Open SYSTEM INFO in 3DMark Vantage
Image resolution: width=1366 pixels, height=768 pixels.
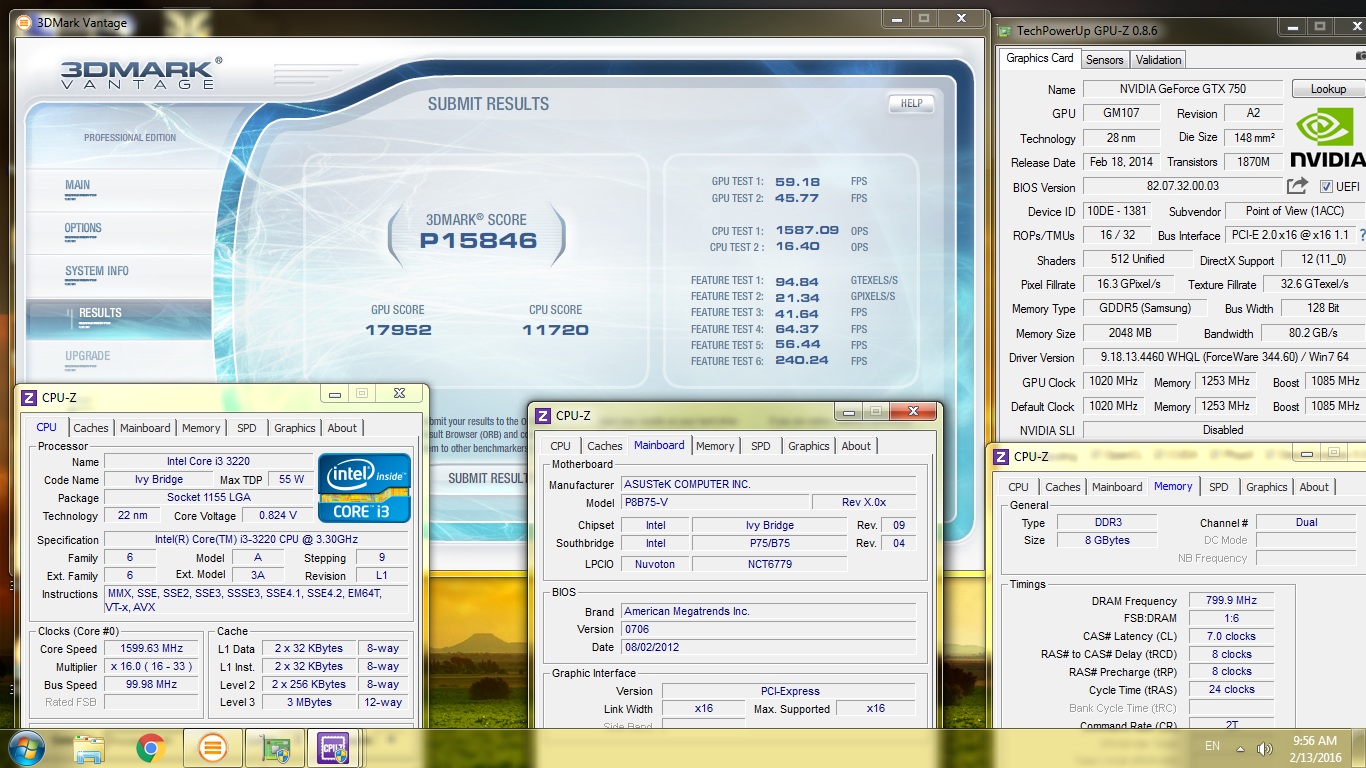pyautogui.click(x=97, y=271)
